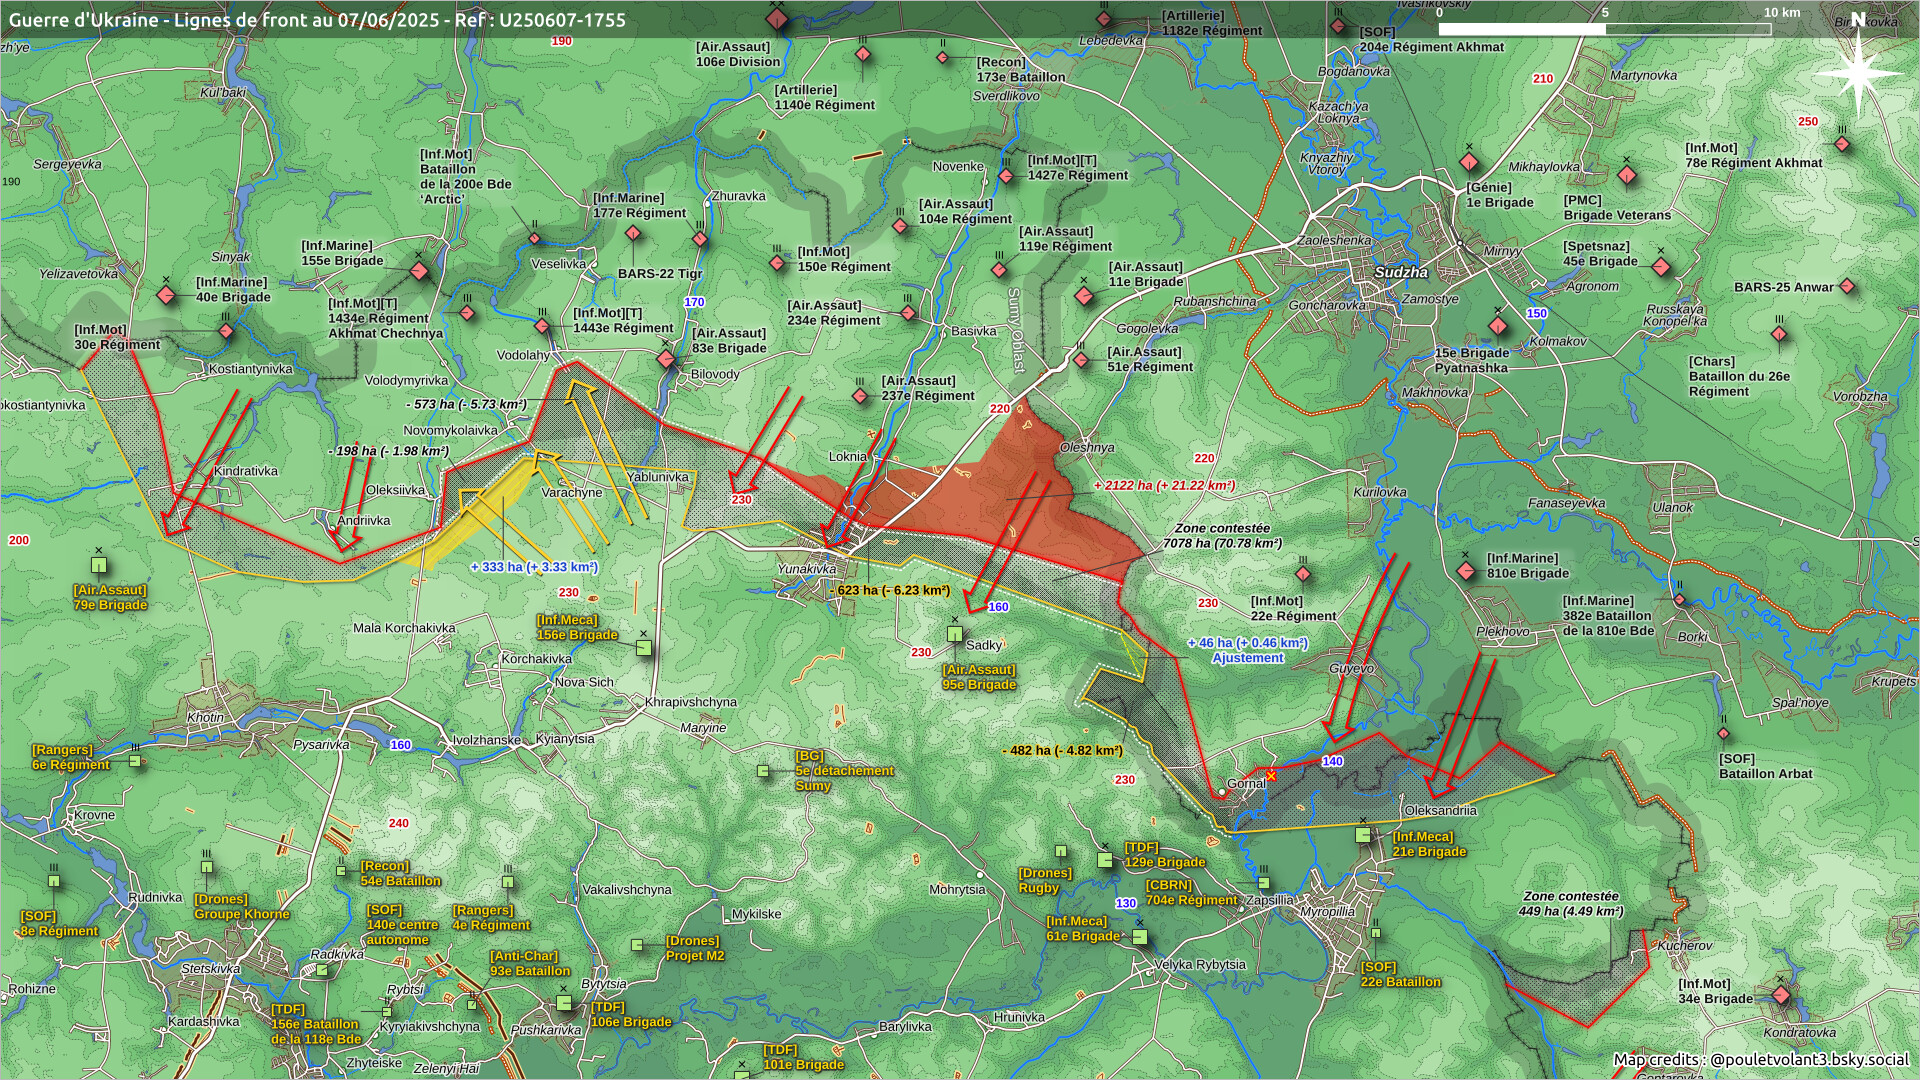The image size is (1920, 1080).
Task: Click the 61e Brigade Inf.Meca square icon
Action: (1139, 937)
